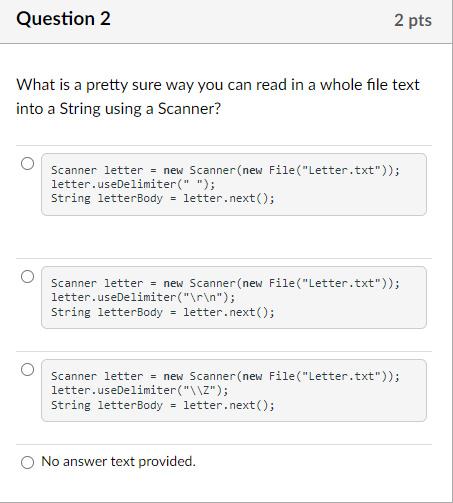Click the 'Question 2' heading

63,19
